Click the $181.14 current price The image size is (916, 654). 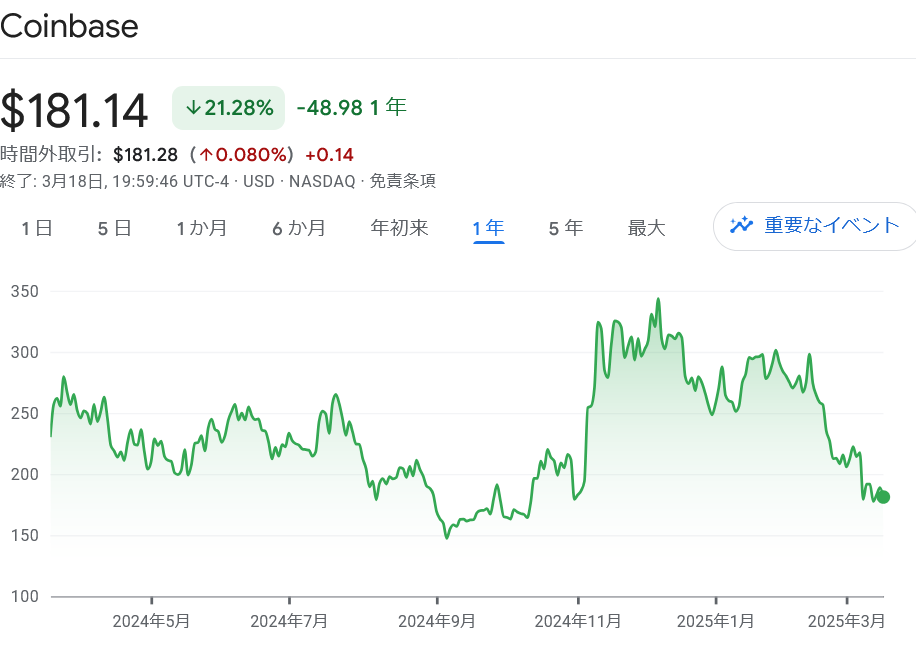(x=75, y=110)
